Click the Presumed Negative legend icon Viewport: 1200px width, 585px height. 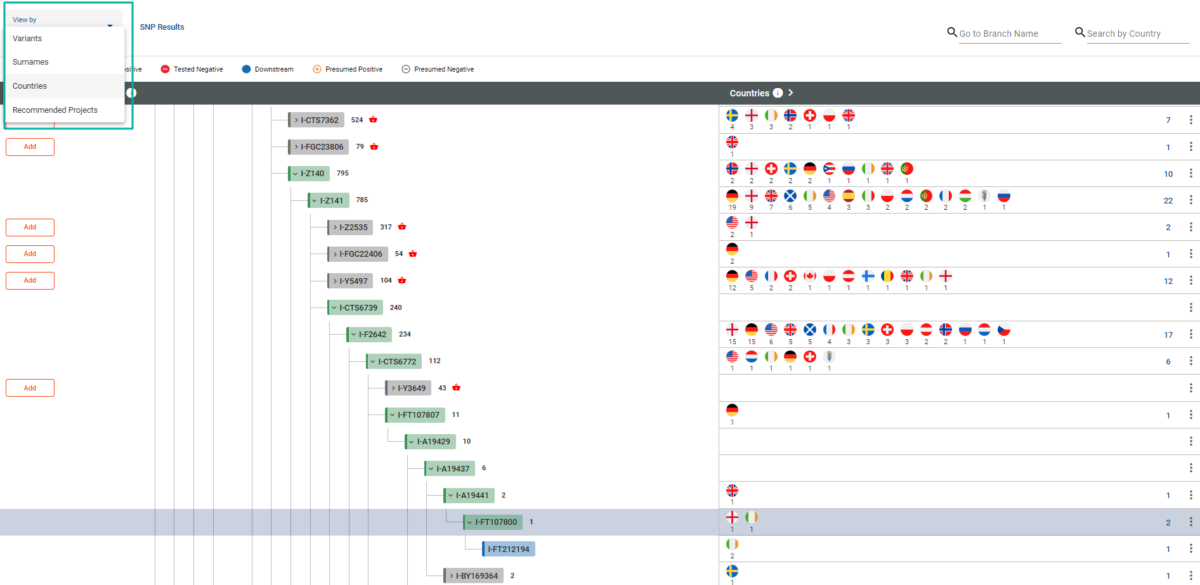(x=404, y=69)
